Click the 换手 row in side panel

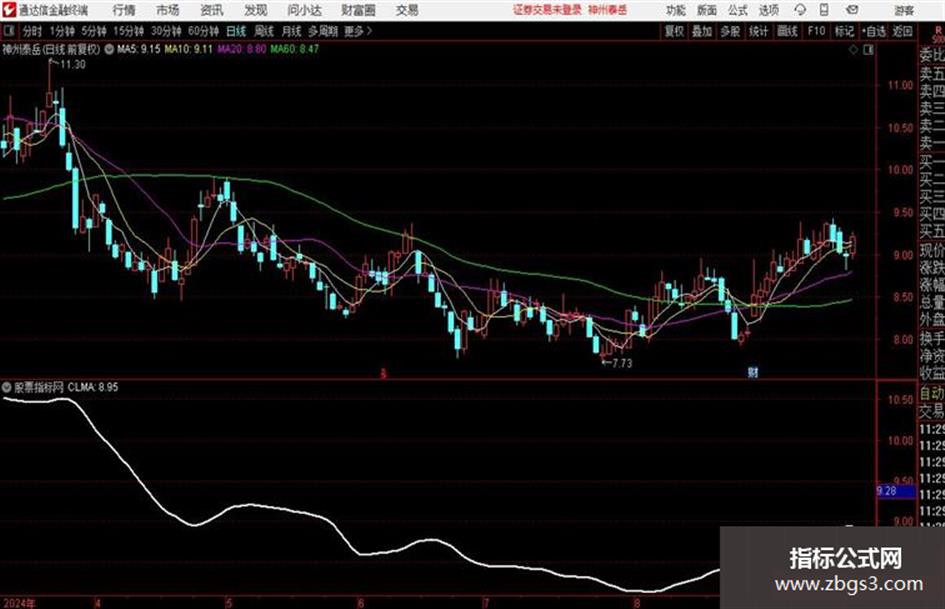tap(932, 337)
